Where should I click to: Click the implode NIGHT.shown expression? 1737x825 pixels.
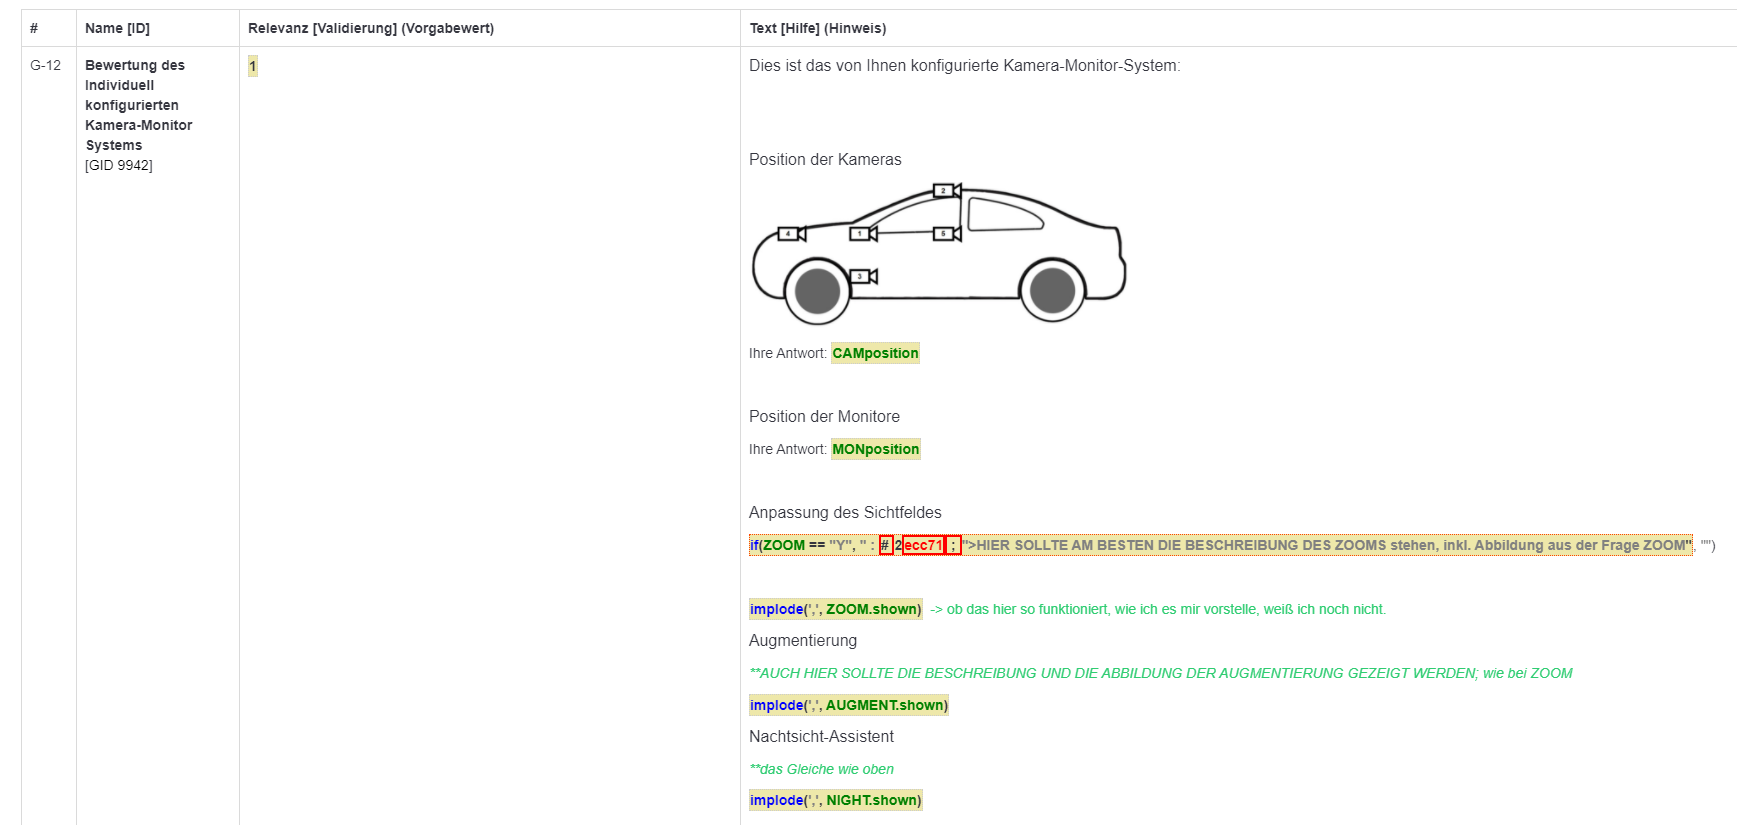point(835,800)
